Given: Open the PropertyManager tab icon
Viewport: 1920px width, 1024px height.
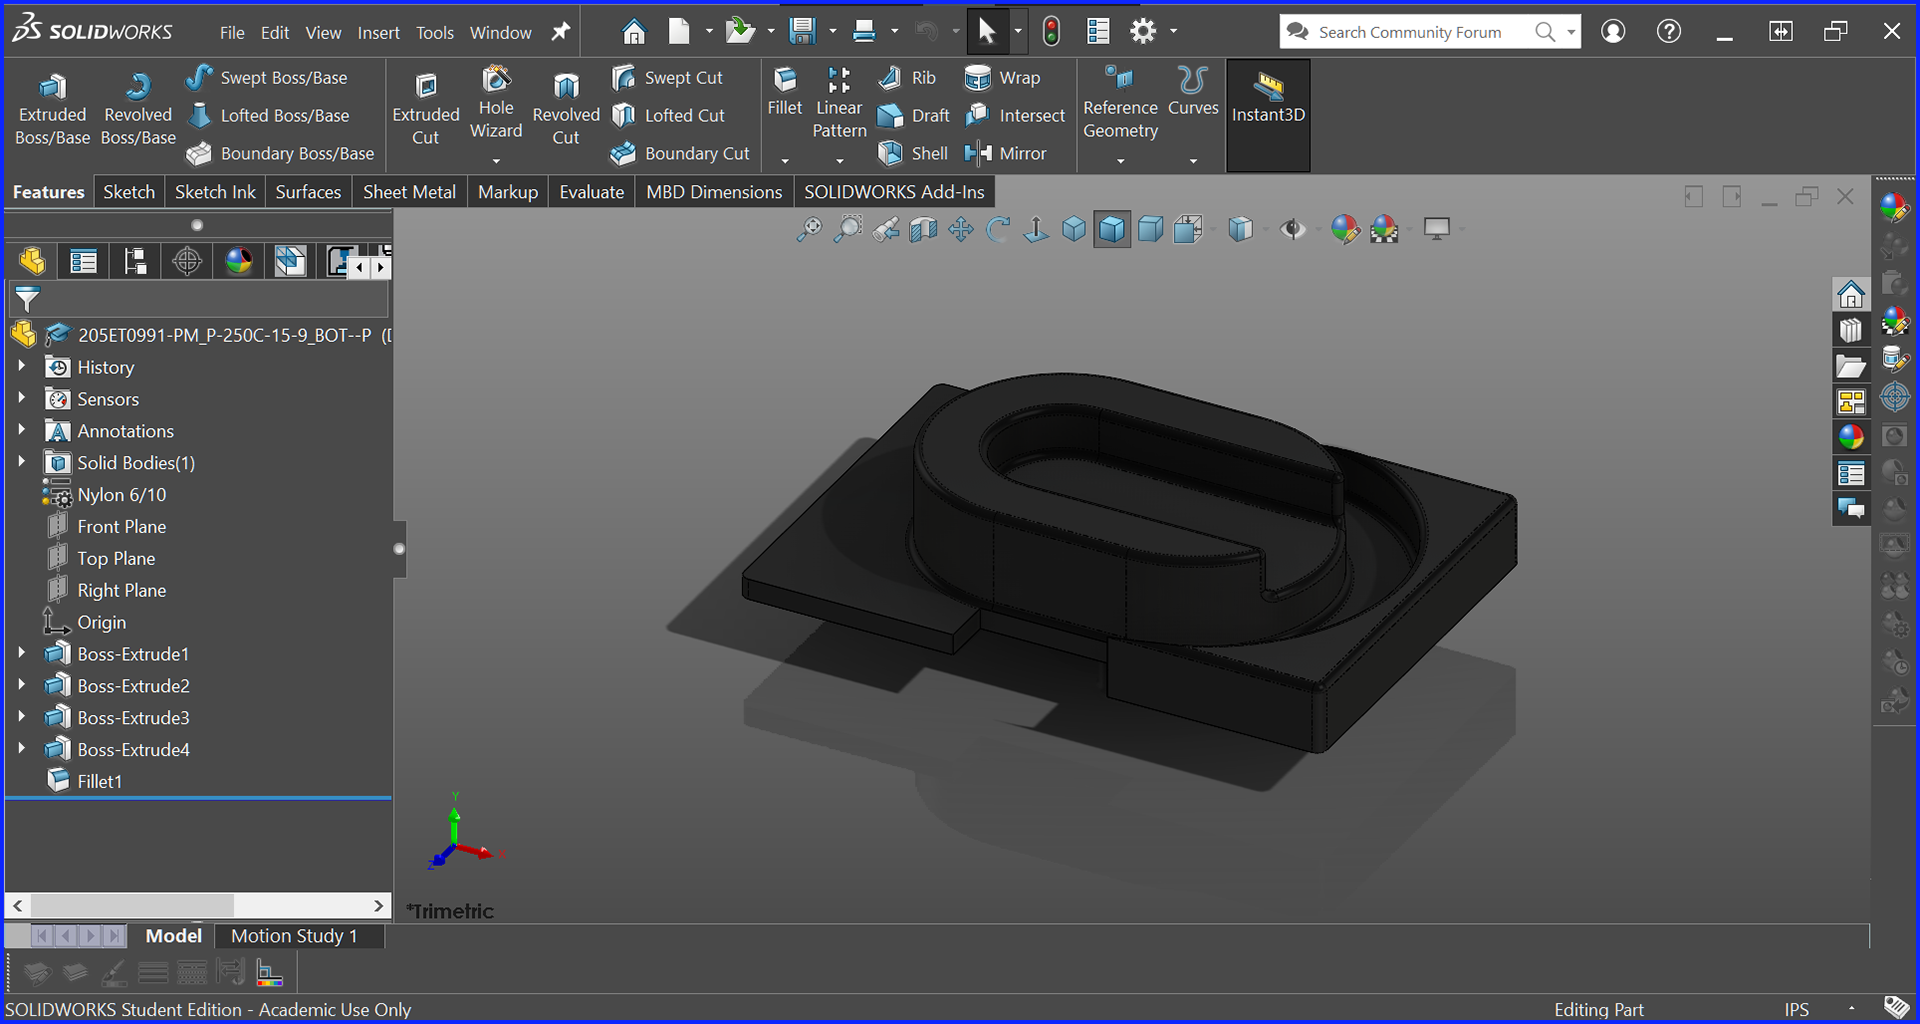Looking at the screenshot, I should pyautogui.click(x=83, y=262).
